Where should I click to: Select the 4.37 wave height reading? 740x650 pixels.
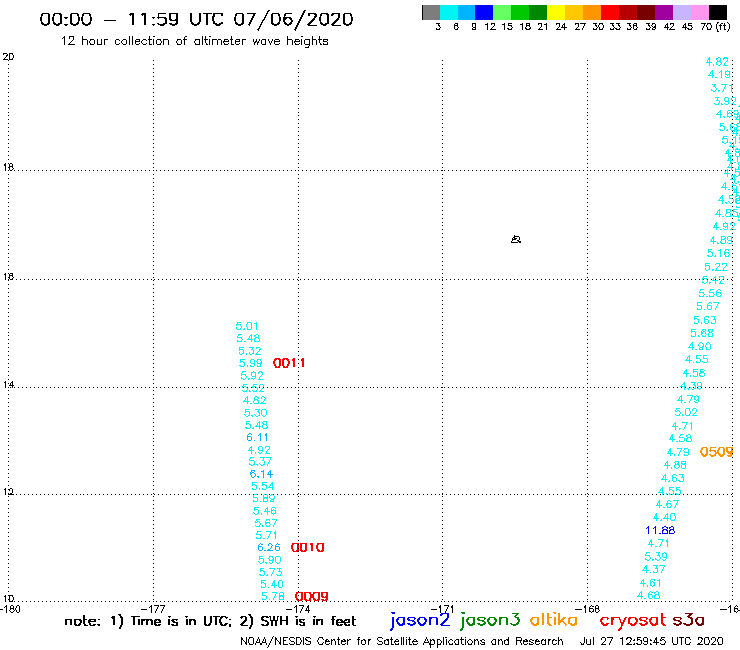654,569
